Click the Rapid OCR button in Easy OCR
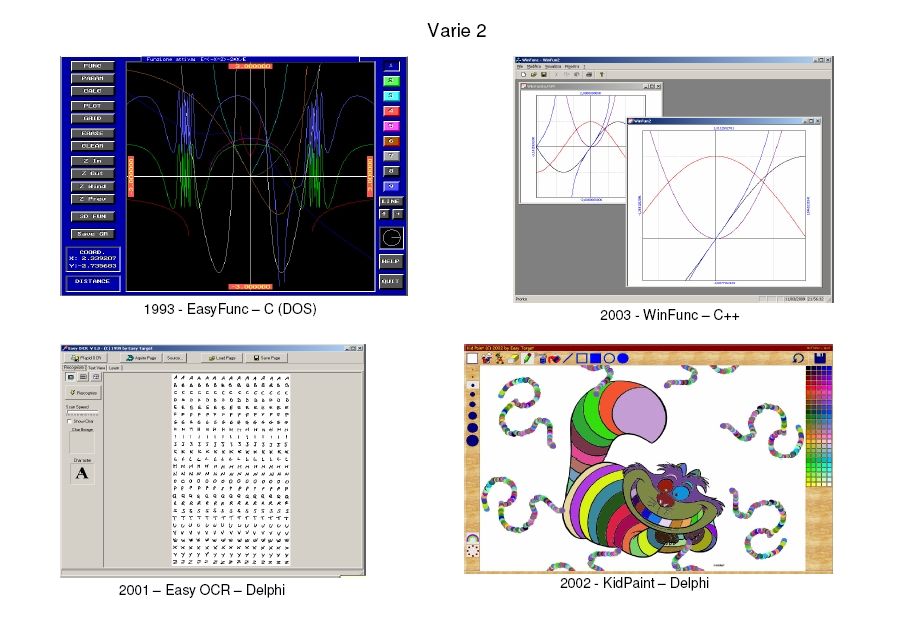Image resolution: width=900 pixels, height=636 pixels. point(86,358)
